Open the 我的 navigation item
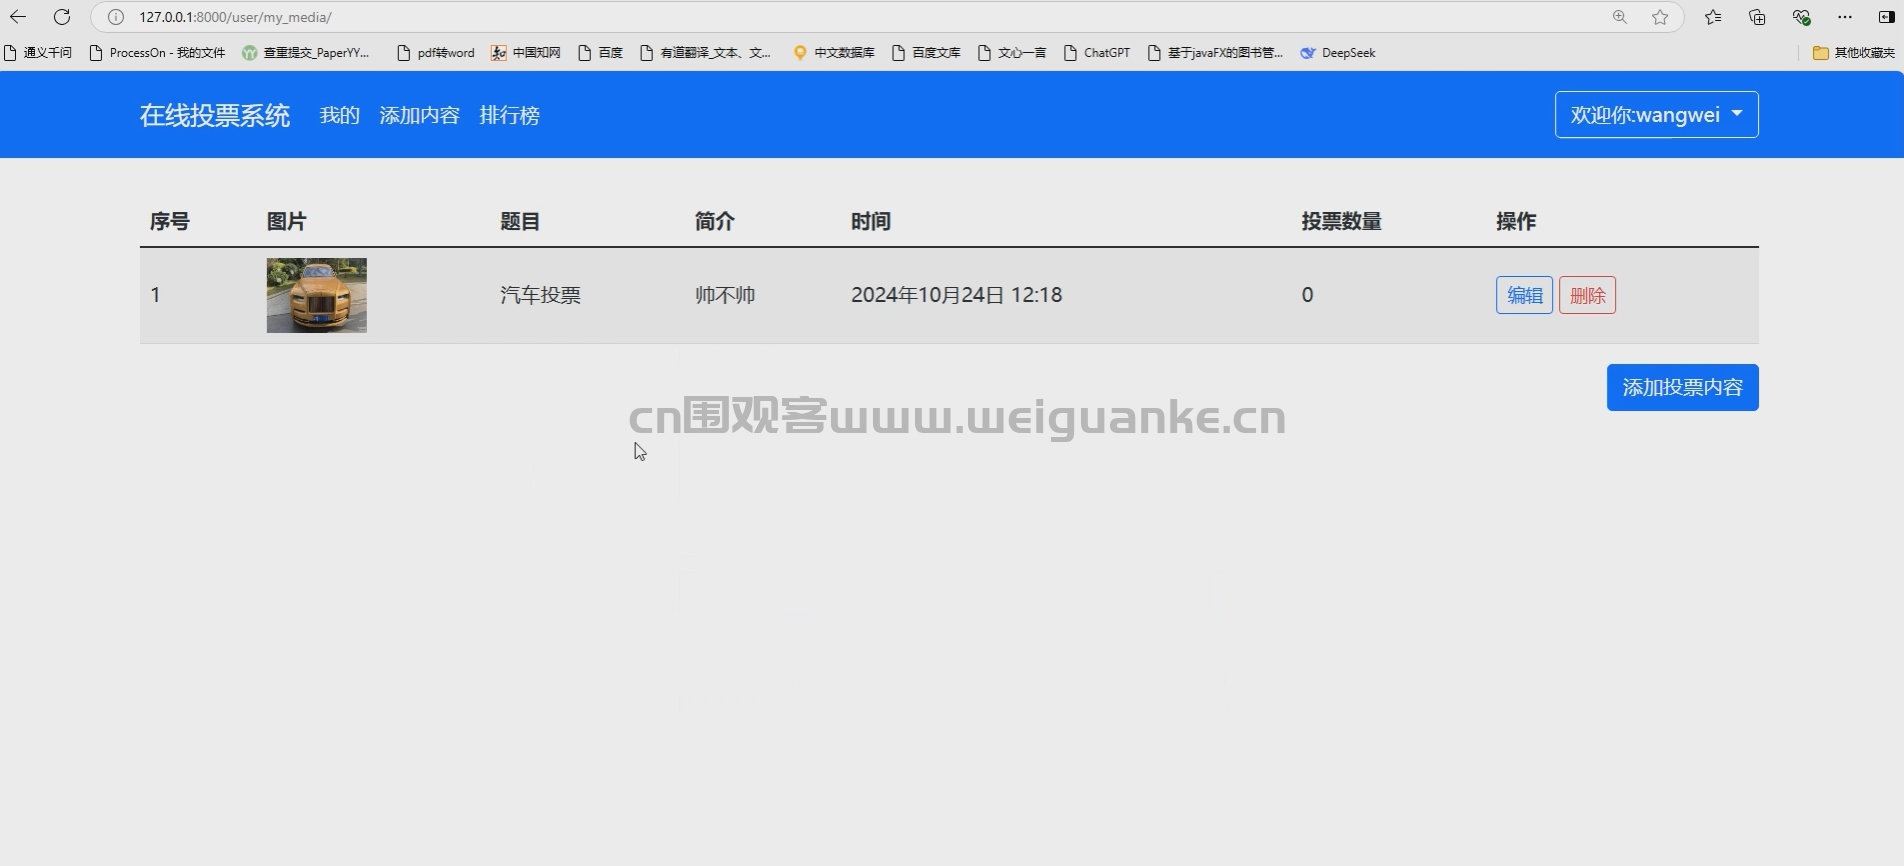The width and height of the screenshot is (1904, 866). coord(340,115)
